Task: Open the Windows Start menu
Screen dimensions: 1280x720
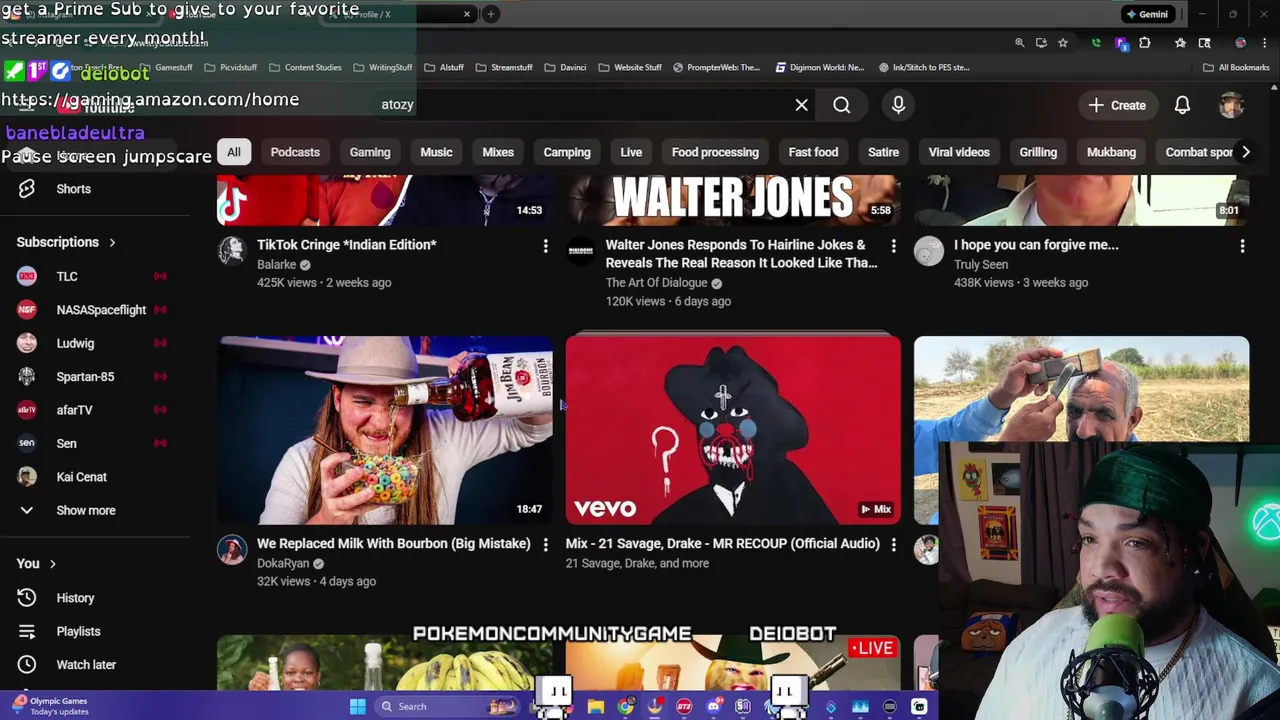Action: click(x=357, y=707)
